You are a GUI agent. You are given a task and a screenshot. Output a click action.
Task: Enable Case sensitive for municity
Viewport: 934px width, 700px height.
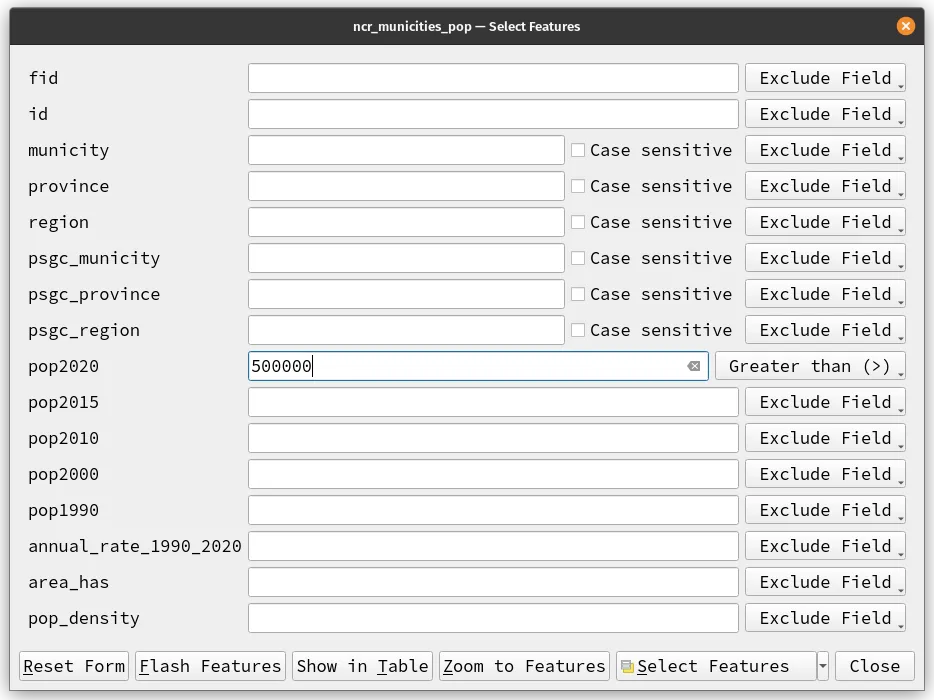pyautogui.click(x=578, y=150)
